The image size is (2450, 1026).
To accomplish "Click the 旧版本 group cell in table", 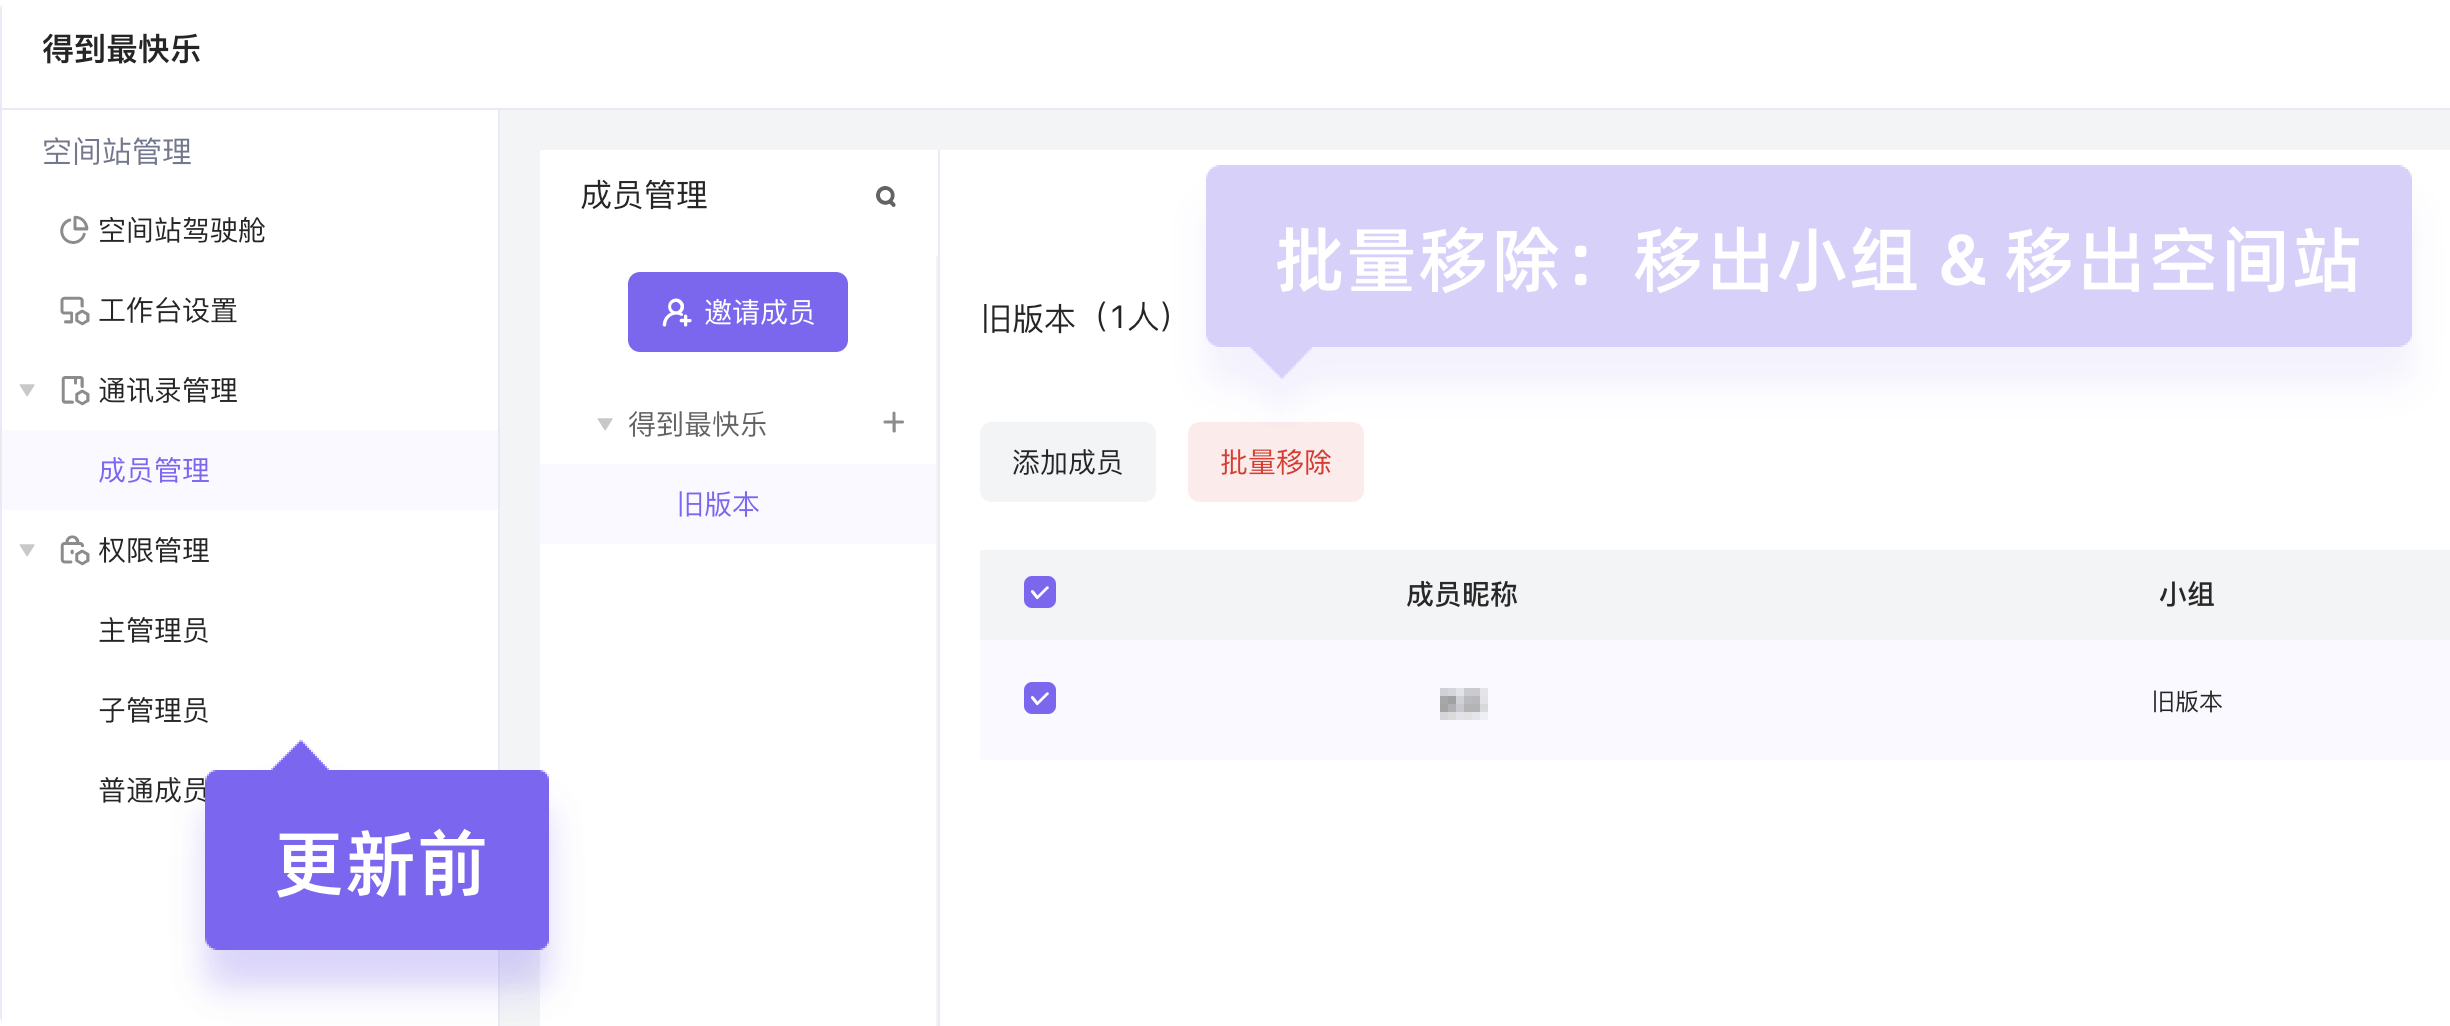I will (x=2187, y=702).
